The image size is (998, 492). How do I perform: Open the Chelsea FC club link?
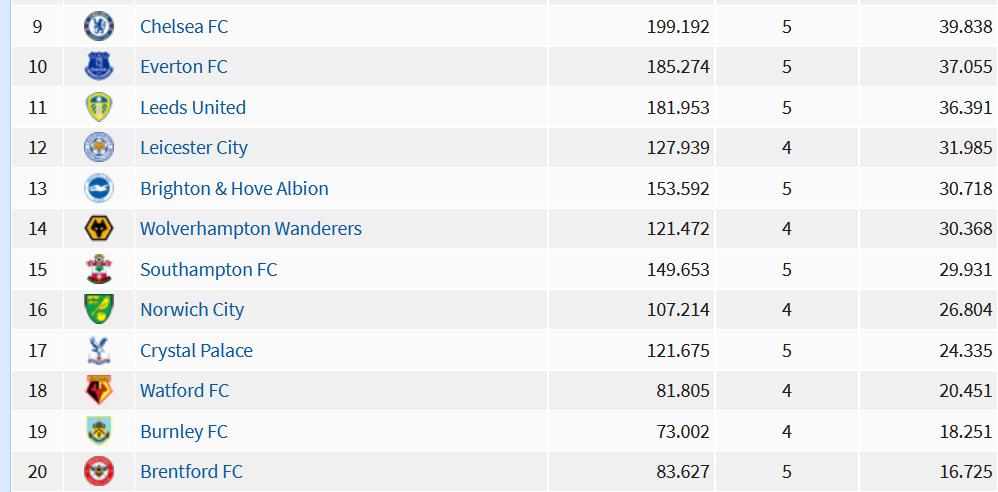point(184,26)
